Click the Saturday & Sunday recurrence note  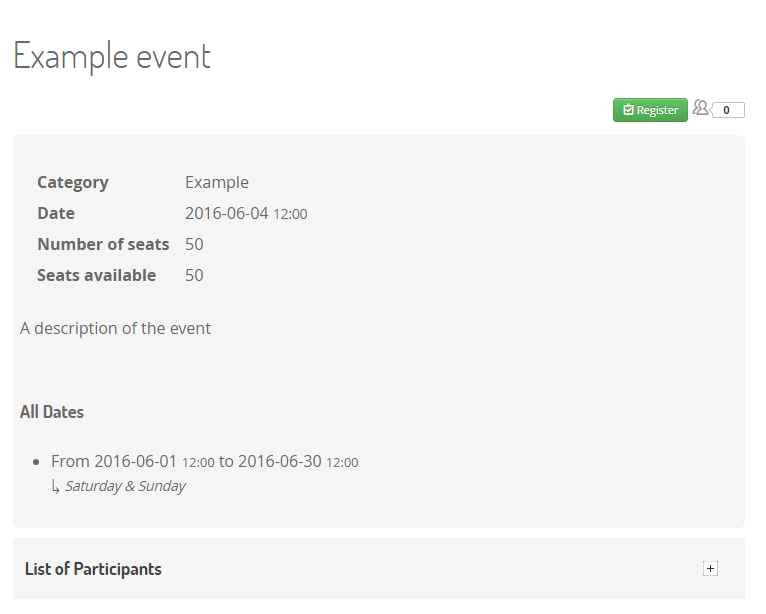click(x=125, y=487)
